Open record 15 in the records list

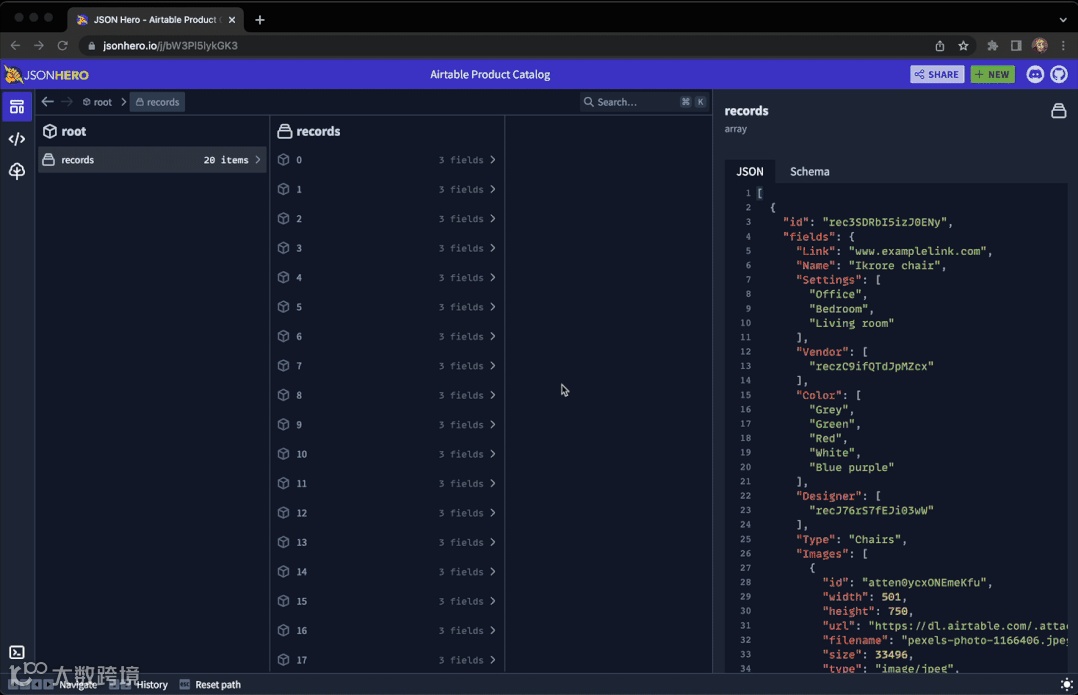point(386,601)
